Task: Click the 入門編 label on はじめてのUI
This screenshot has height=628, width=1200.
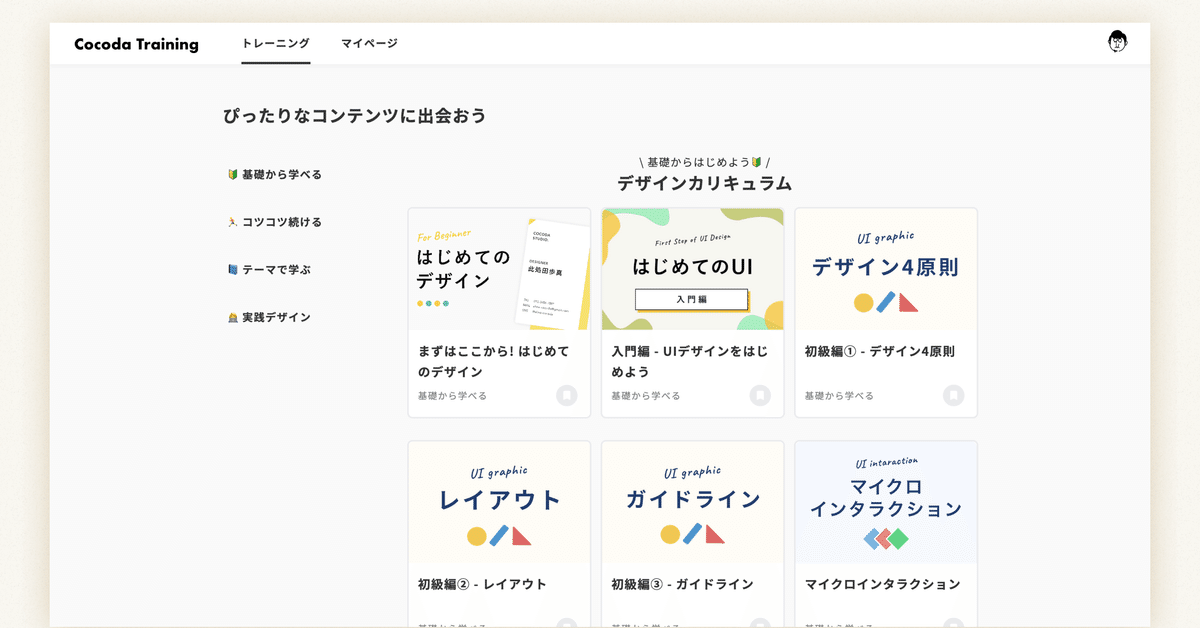Action: 692,299
